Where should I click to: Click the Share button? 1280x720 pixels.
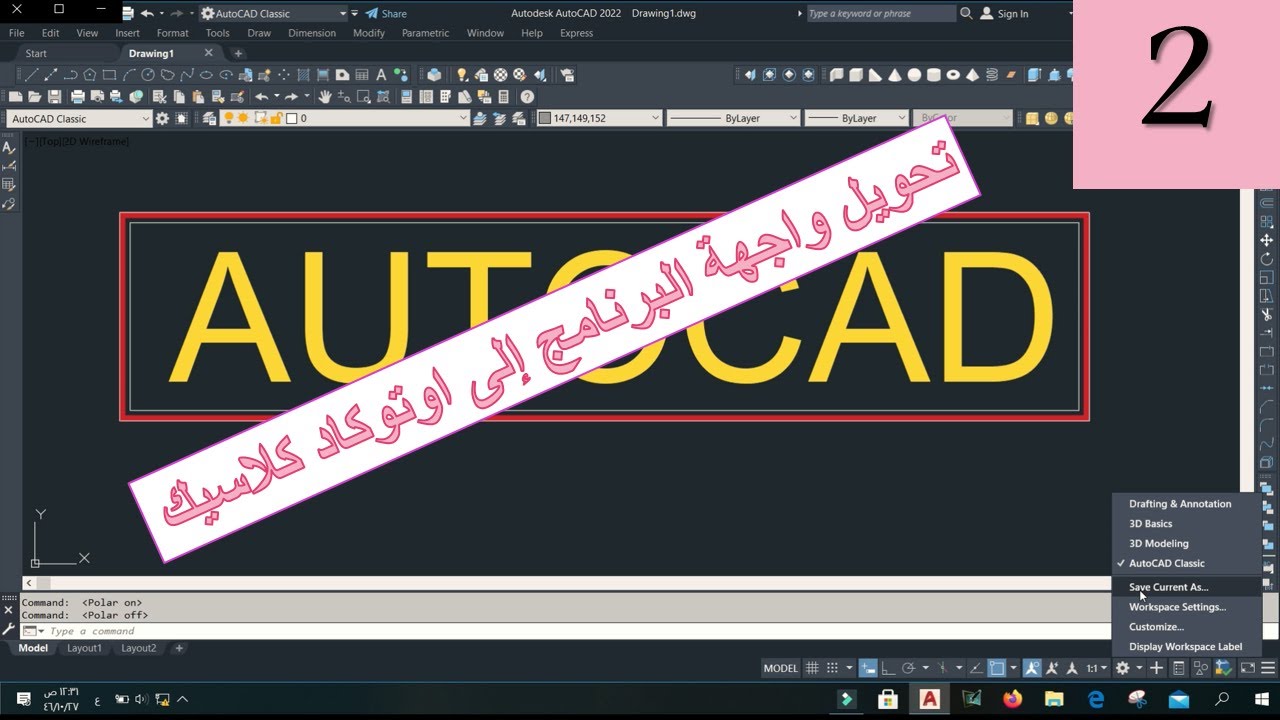(x=386, y=13)
